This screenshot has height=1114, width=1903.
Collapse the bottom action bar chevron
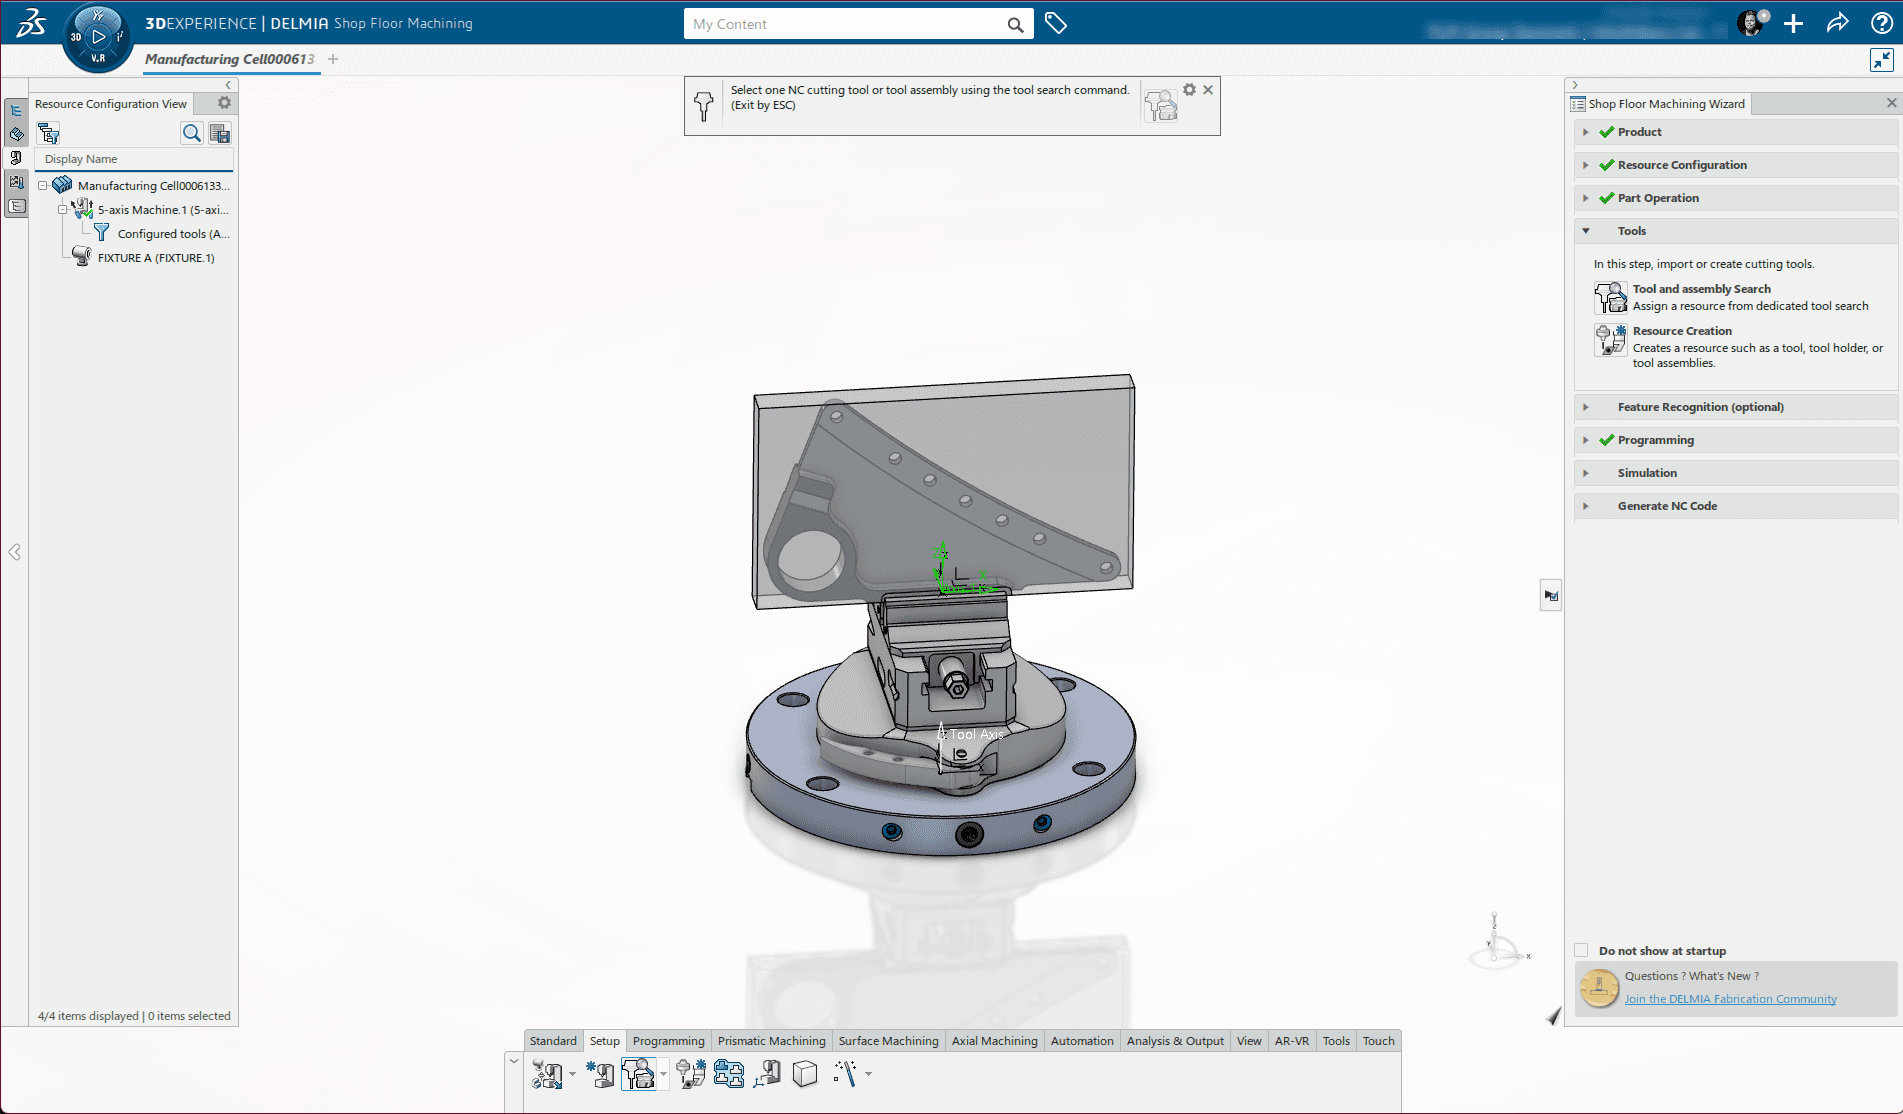[513, 1061]
